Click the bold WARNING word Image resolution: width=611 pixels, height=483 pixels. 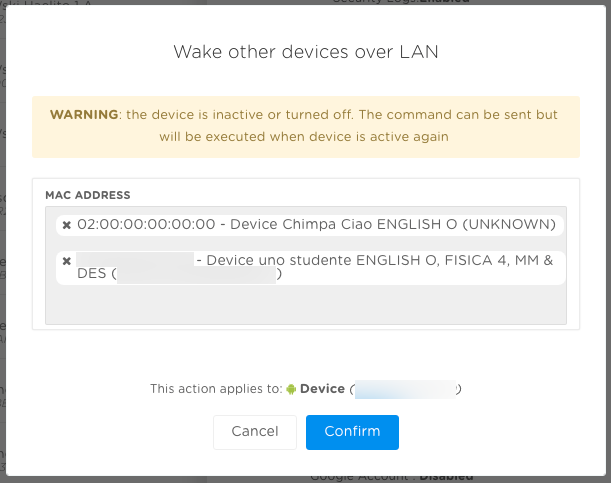point(84,115)
